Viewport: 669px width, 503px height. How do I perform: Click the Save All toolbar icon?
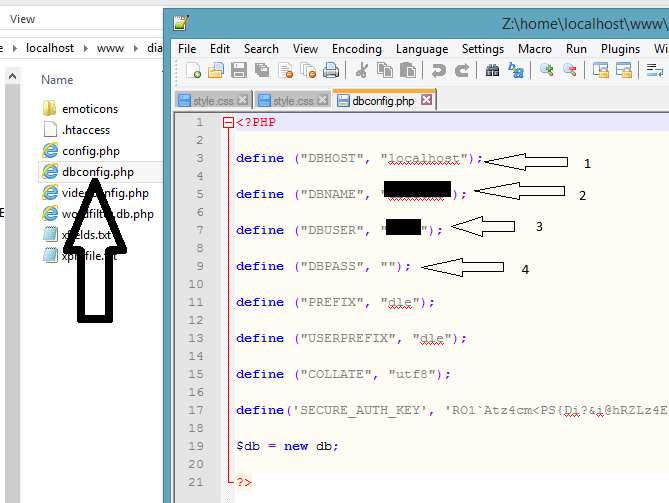(262, 70)
